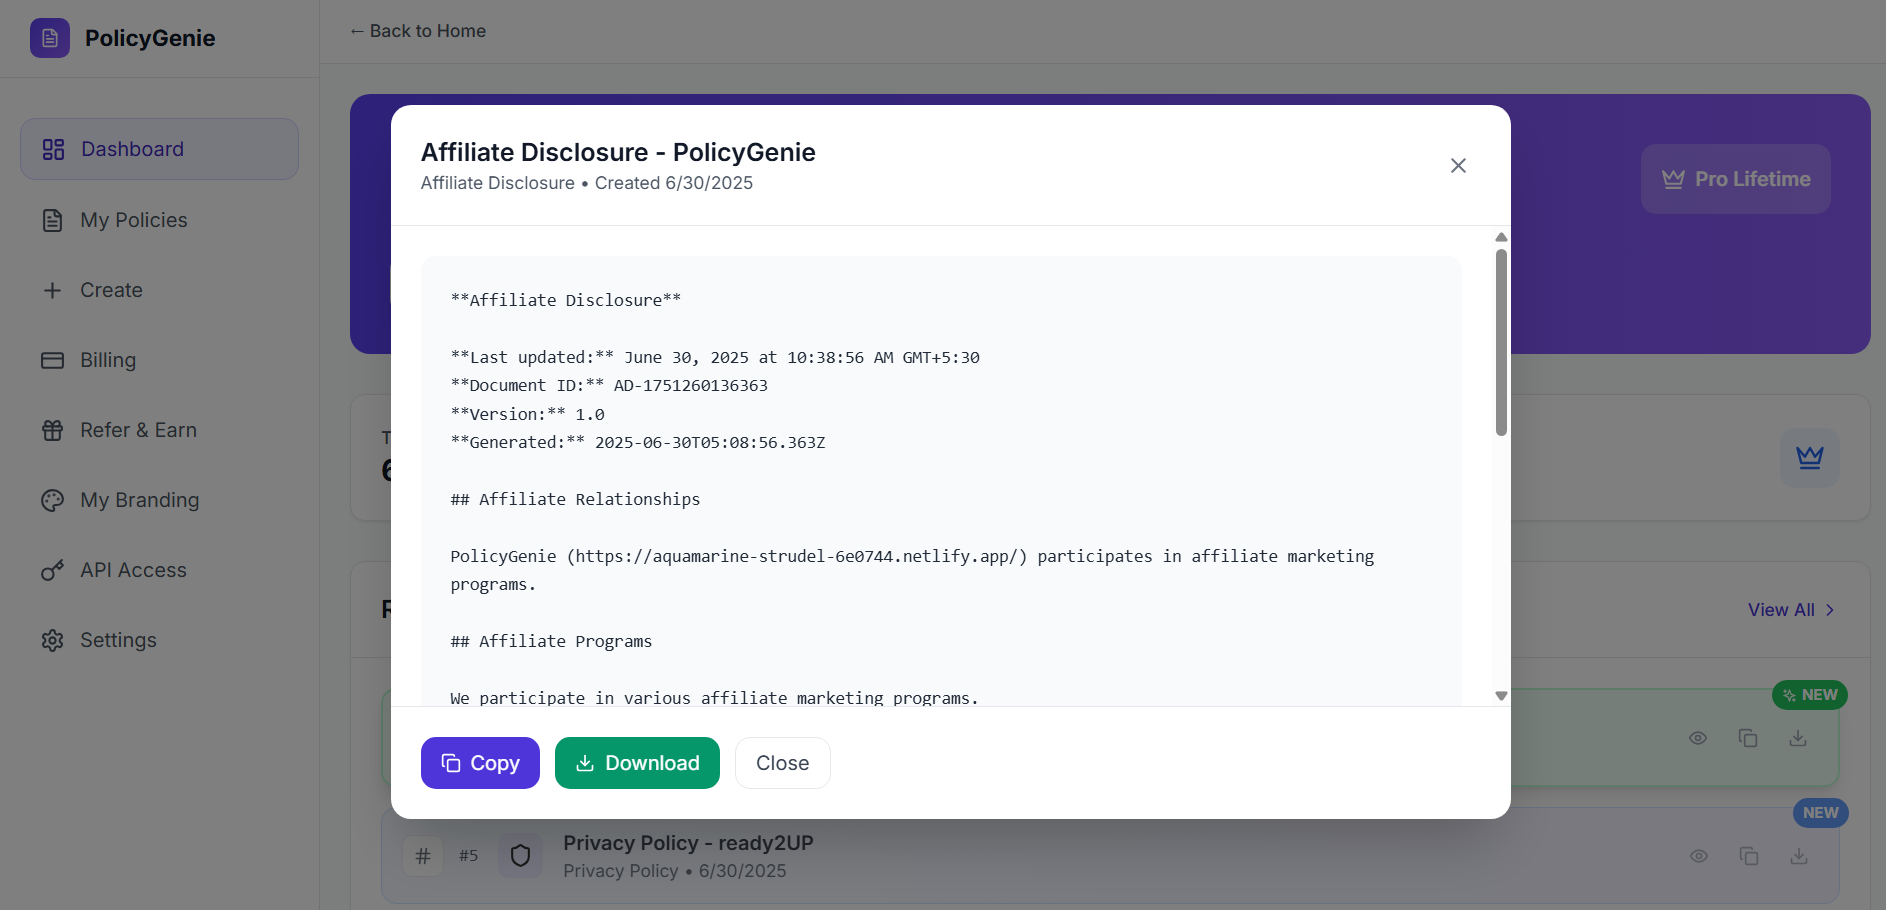Open the Dashboard sidebar item
1886x910 pixels.
[x=159, y=149]
